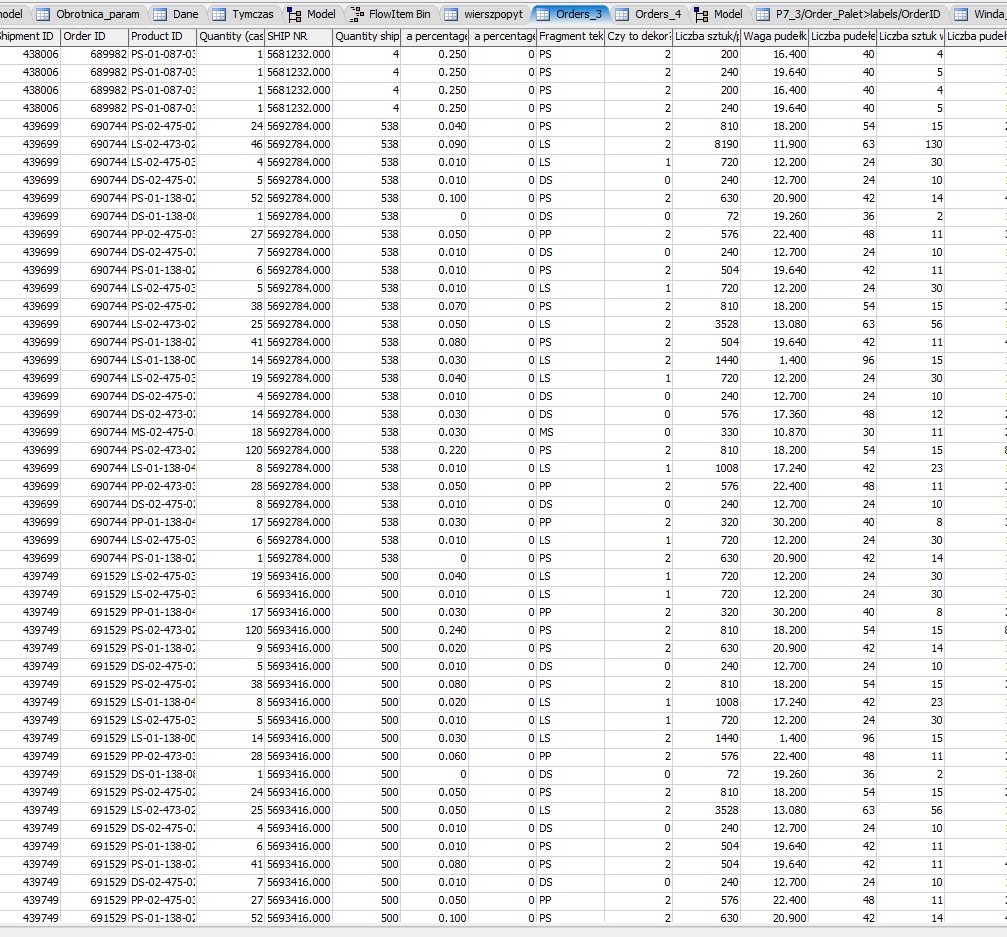Click the FlowItem Bin tab icon

(357, 14)
